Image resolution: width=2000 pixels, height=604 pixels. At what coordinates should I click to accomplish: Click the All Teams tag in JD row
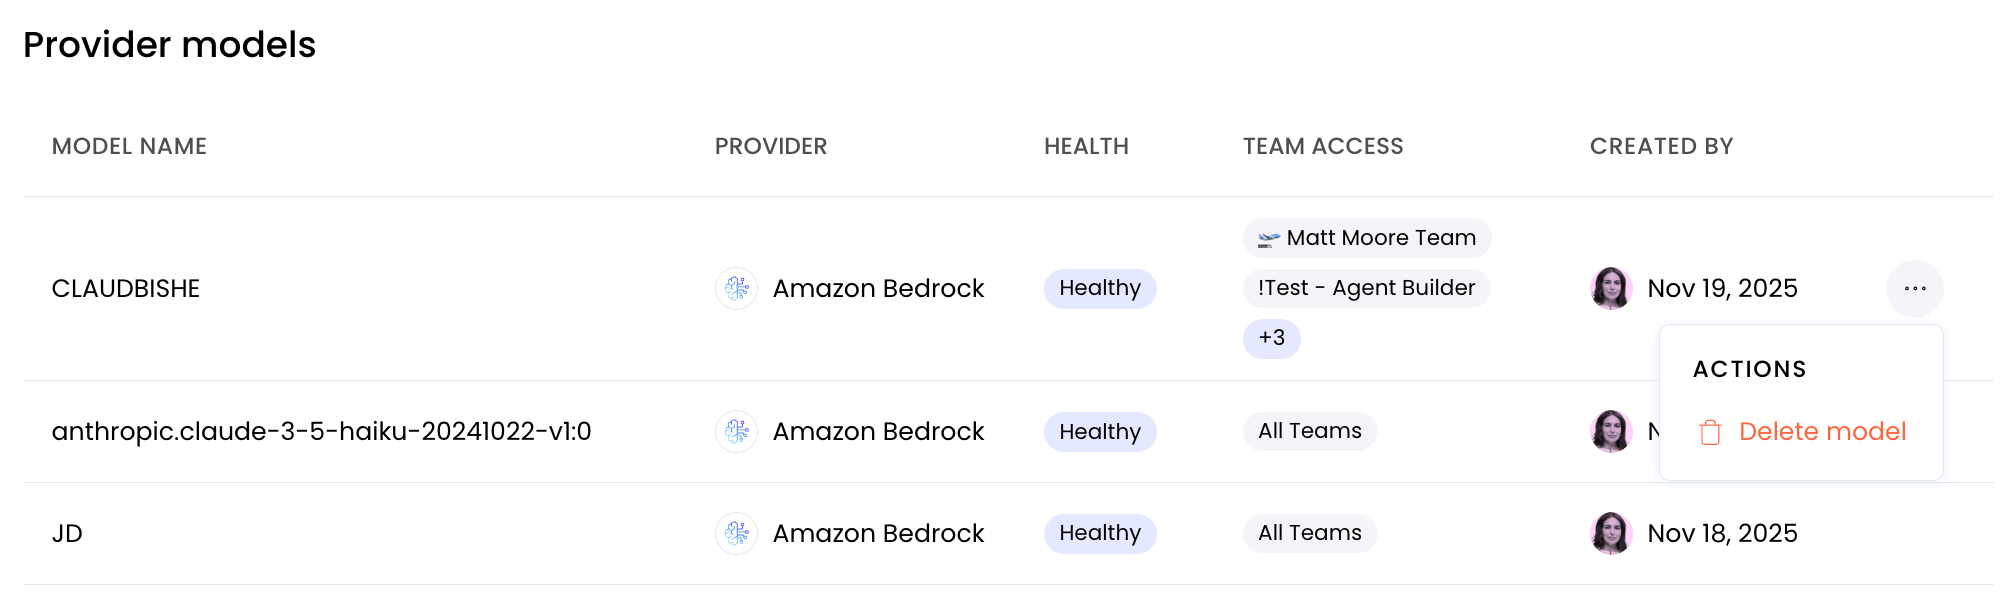click(1309, 534)
